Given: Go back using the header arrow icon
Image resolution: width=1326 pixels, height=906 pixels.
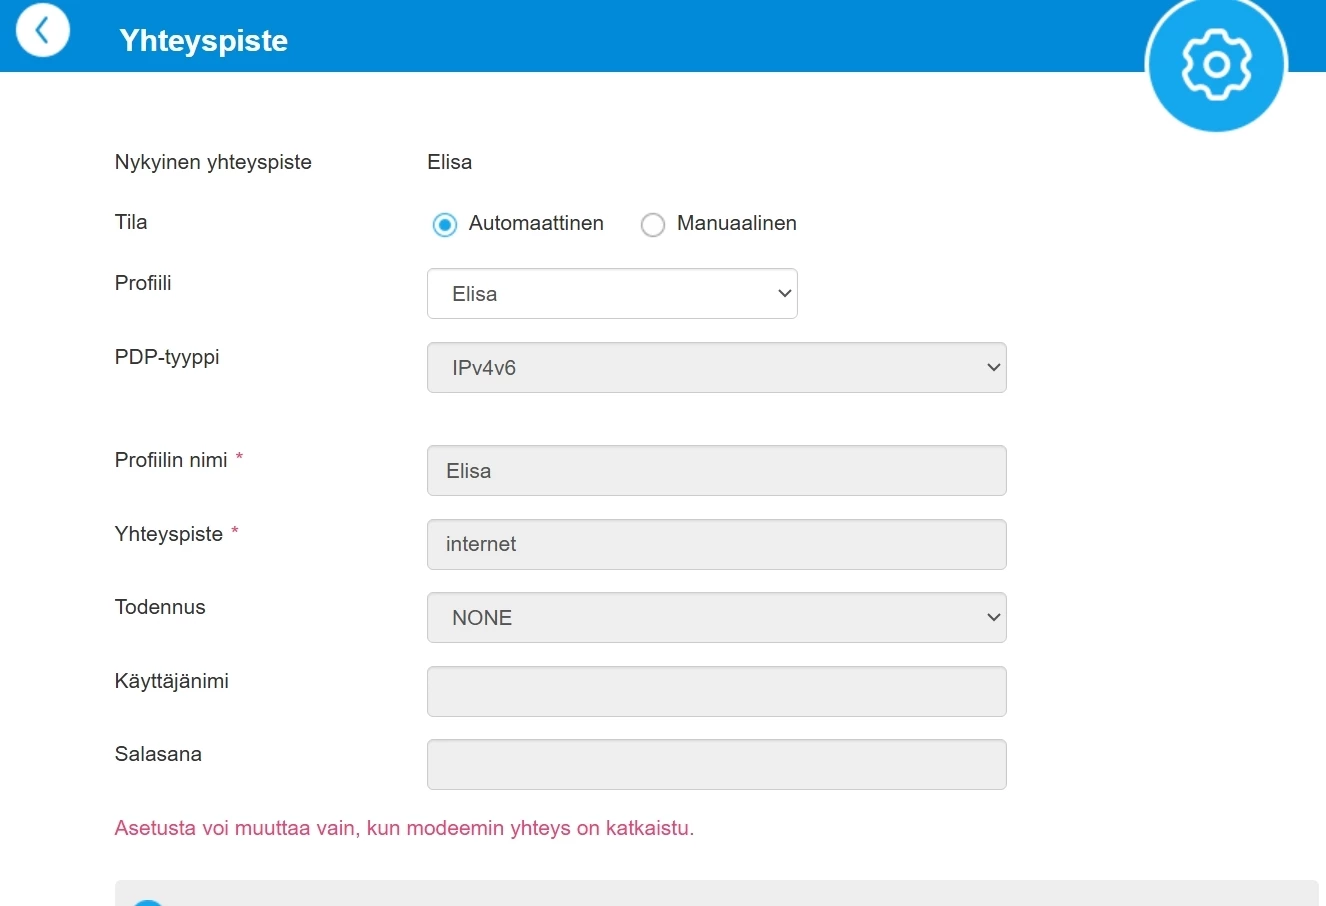Looking at the screenshot, I should [x=42, y=31].
